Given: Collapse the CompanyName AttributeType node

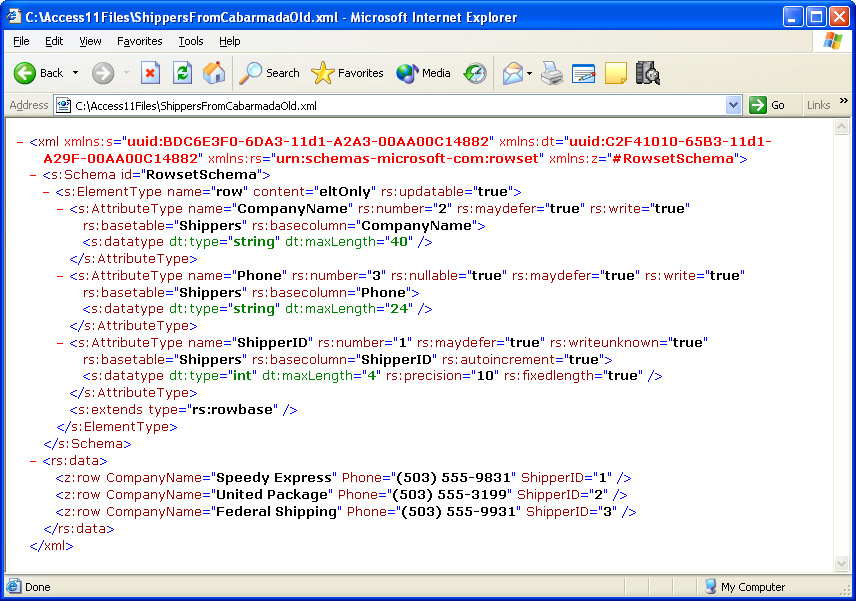Looking at the screenshot, I should 61,209.
